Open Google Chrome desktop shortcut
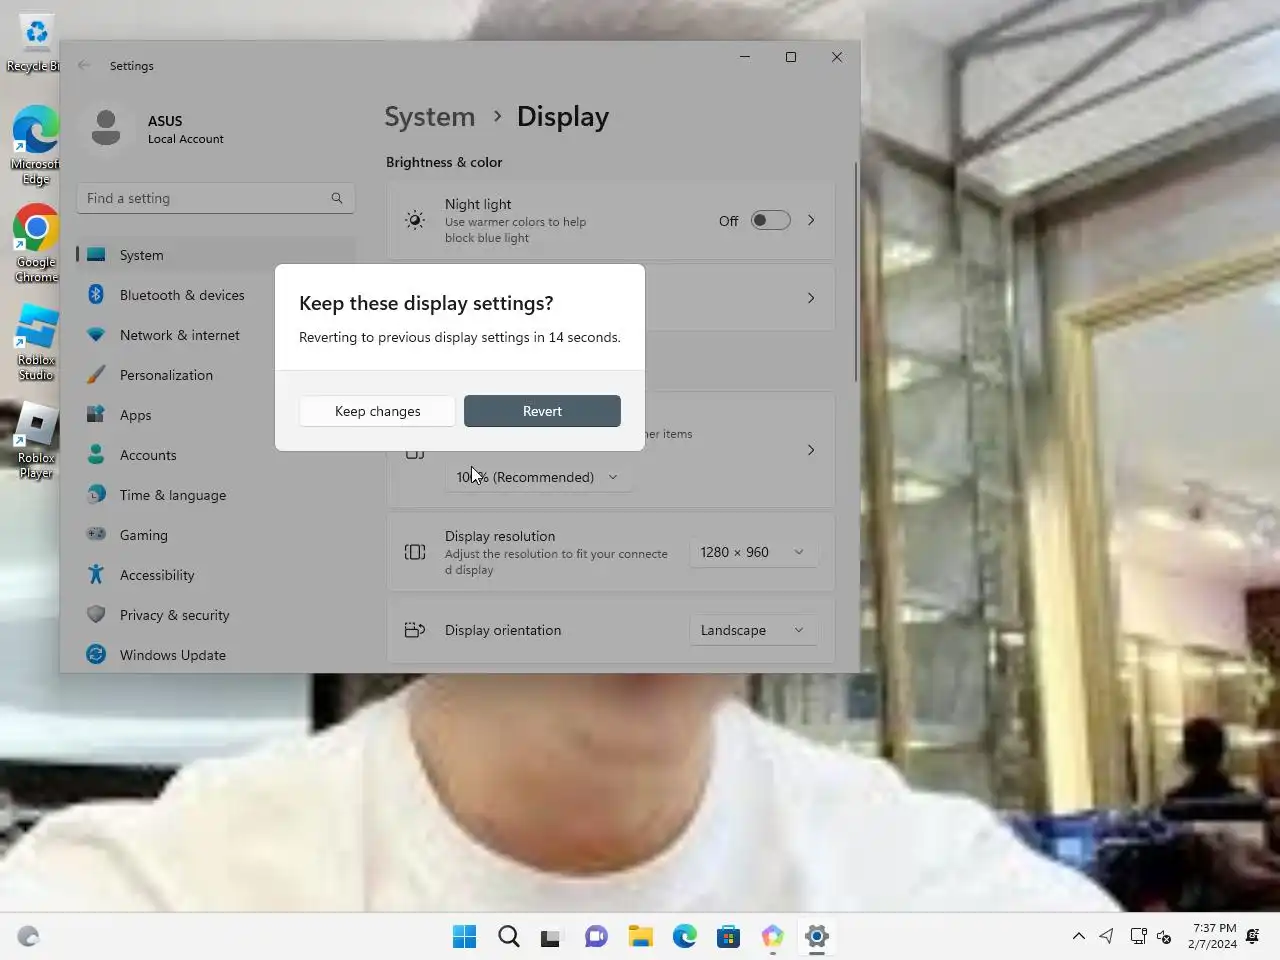 (x=36, y=244)
